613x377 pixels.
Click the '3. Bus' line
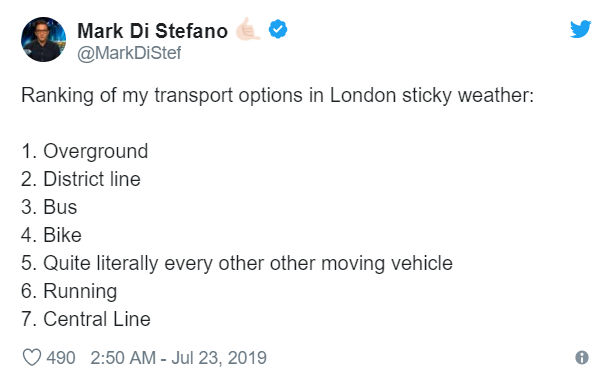point(49,207)
